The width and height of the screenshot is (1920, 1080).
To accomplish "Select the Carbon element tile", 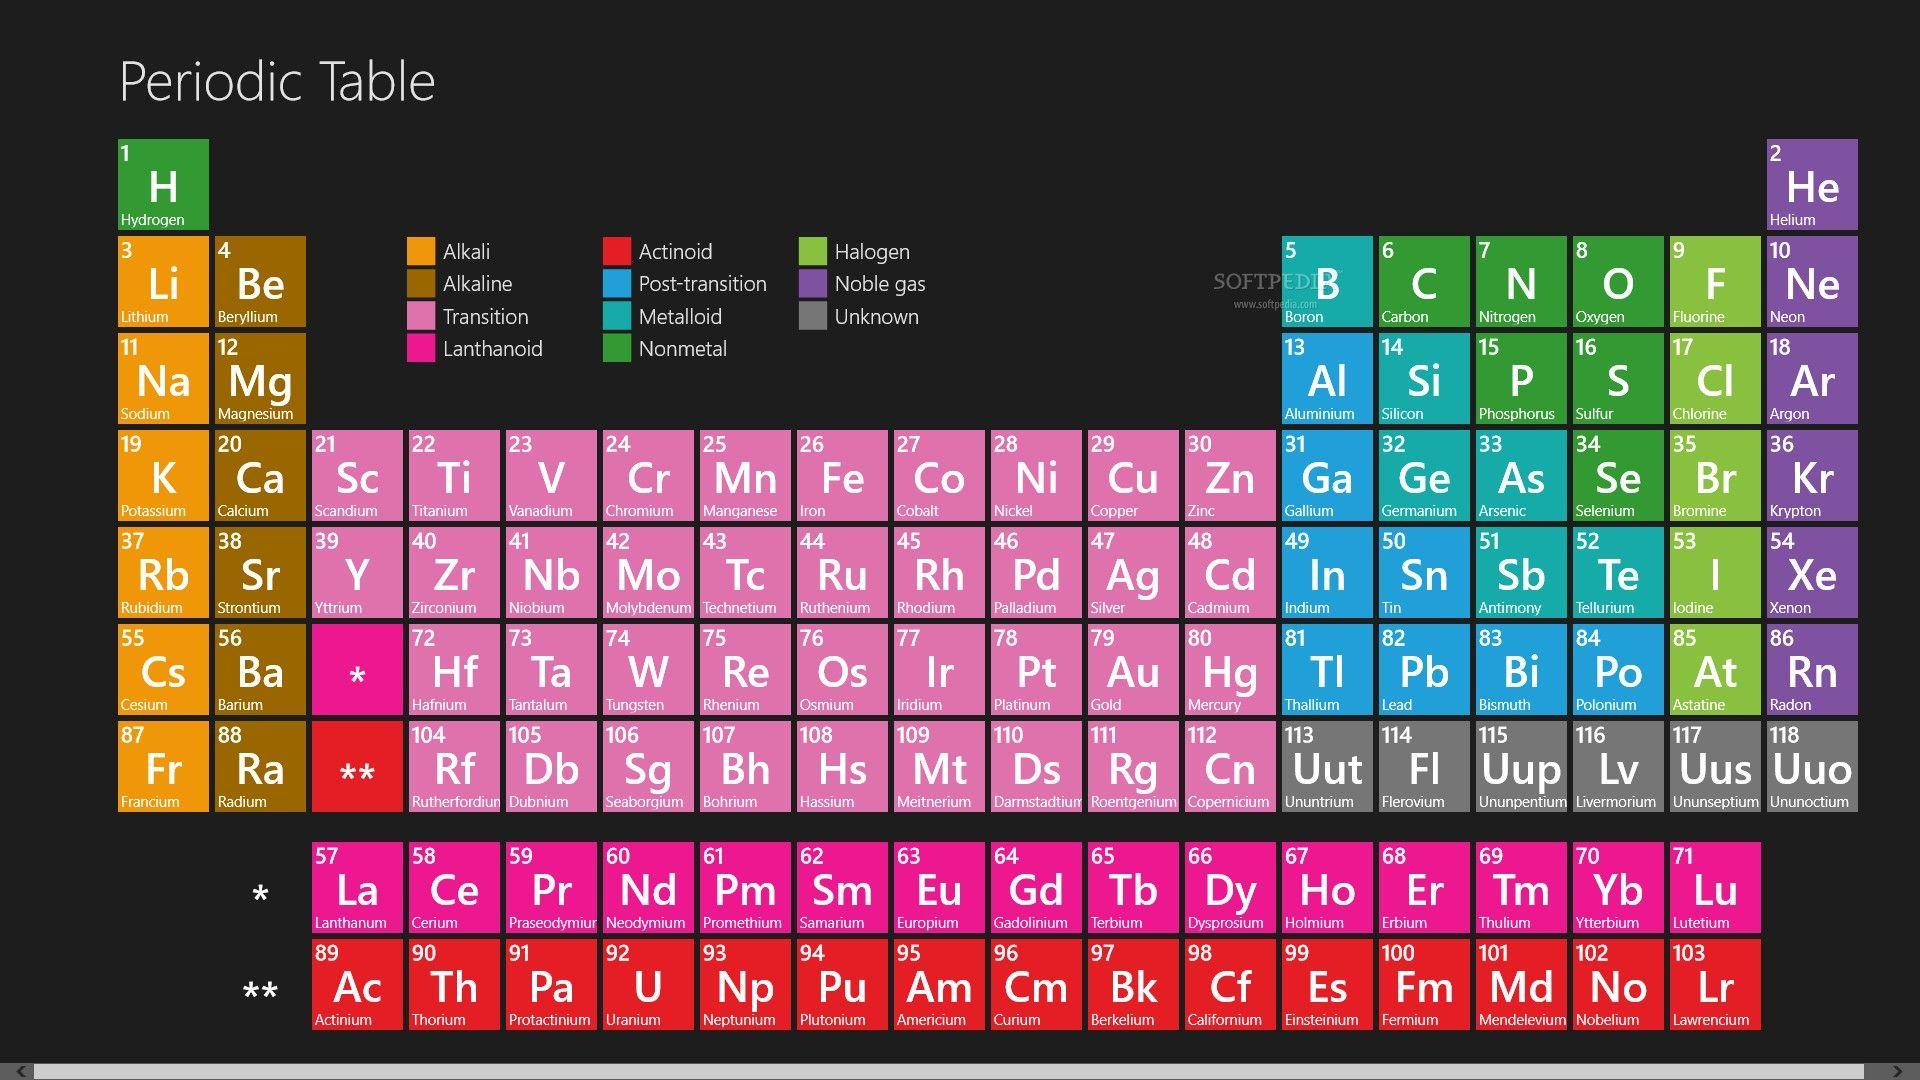I will coord(1424,281).
